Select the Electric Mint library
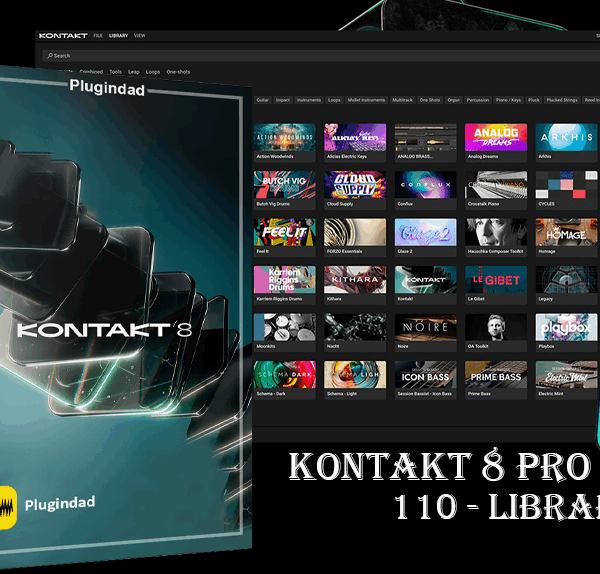Image resolution: width=600 pixels, height=574 pixels. [x=566, y=379]
